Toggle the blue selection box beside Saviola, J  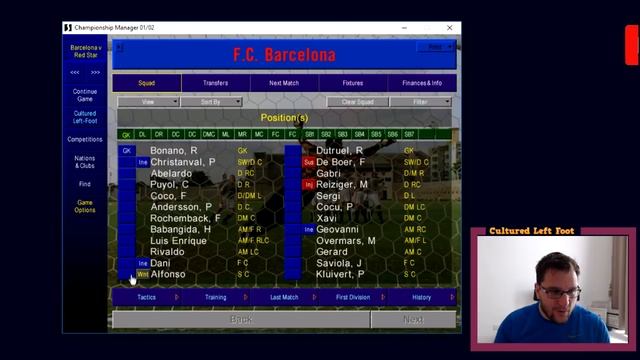pos(293,263)
